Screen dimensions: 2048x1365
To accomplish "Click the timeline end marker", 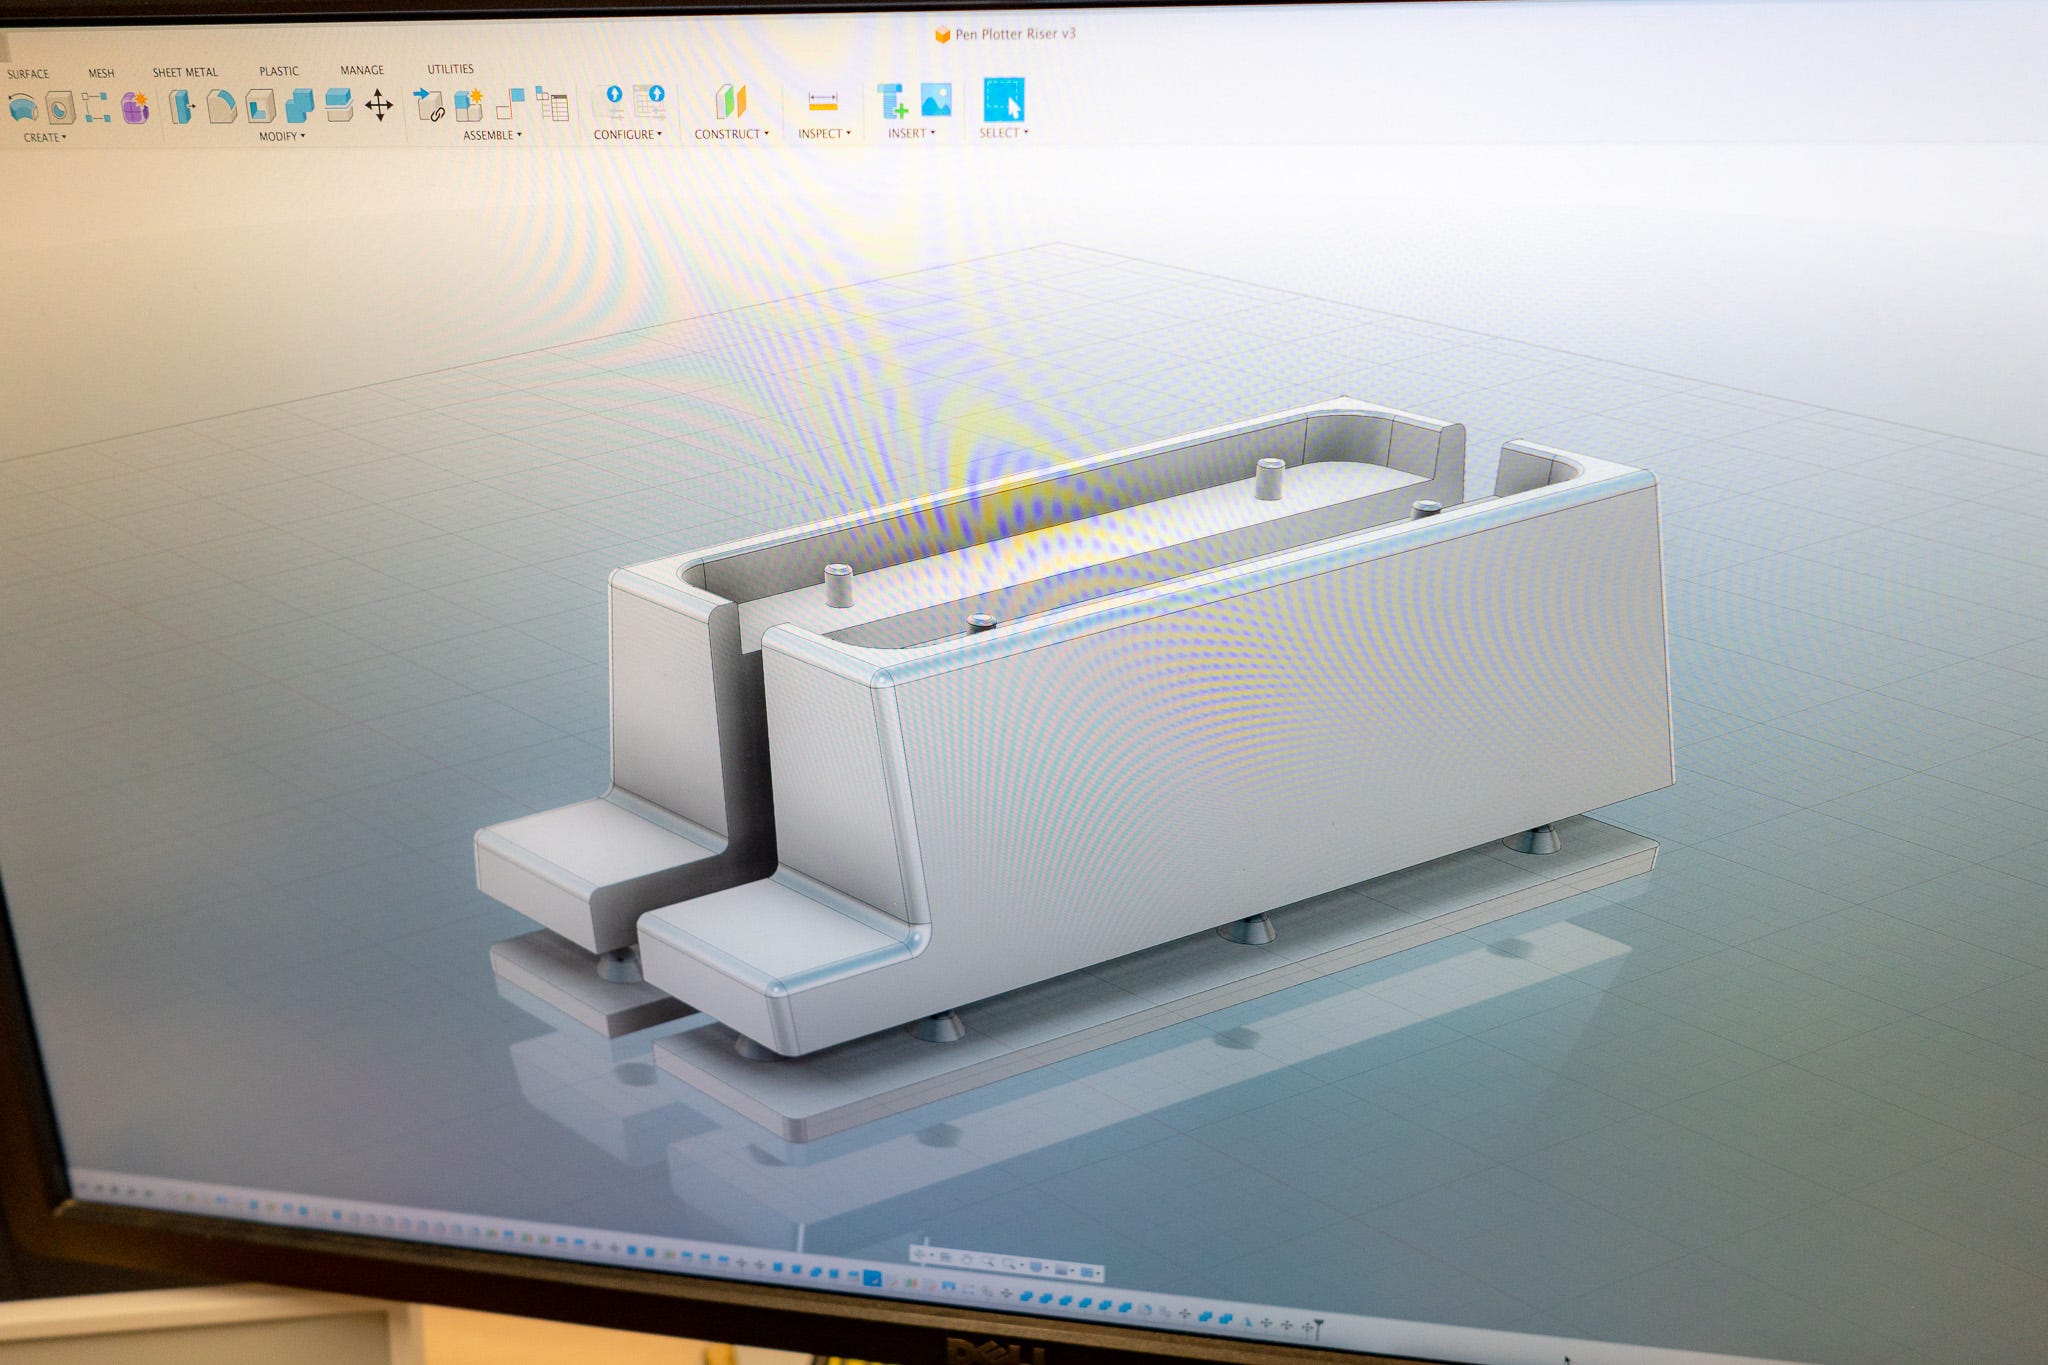I will [1319, 1328].
